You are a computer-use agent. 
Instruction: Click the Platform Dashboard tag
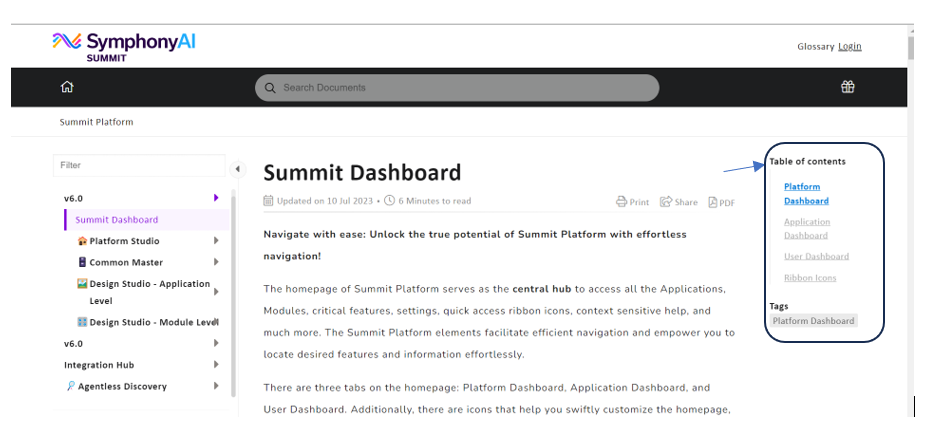813,321
